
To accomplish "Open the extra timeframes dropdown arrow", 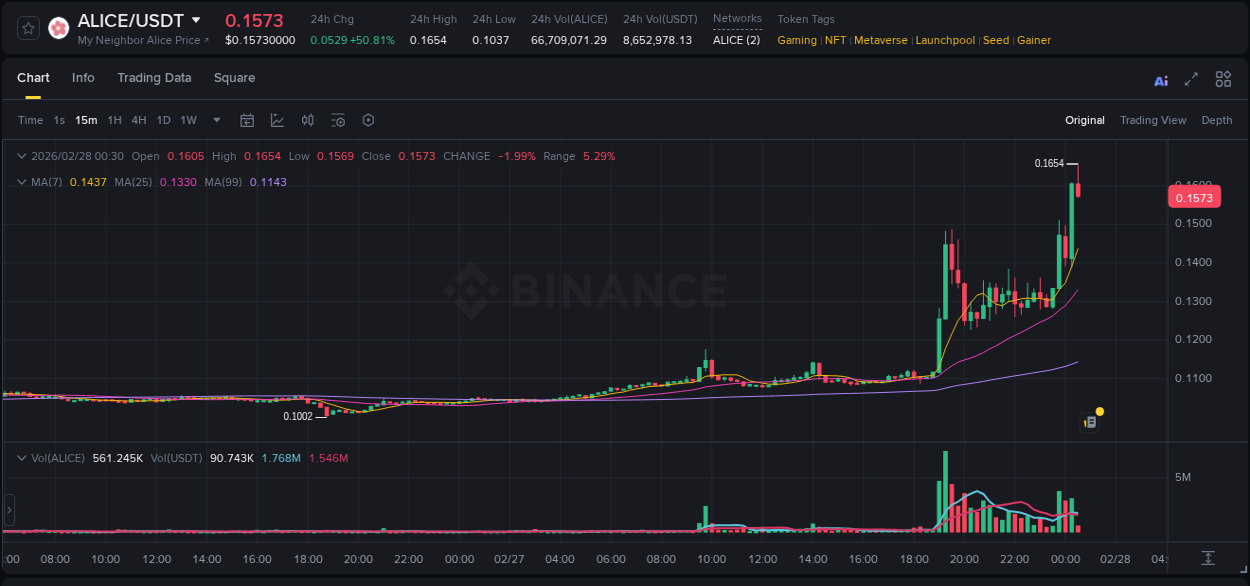I will point(215,120).
